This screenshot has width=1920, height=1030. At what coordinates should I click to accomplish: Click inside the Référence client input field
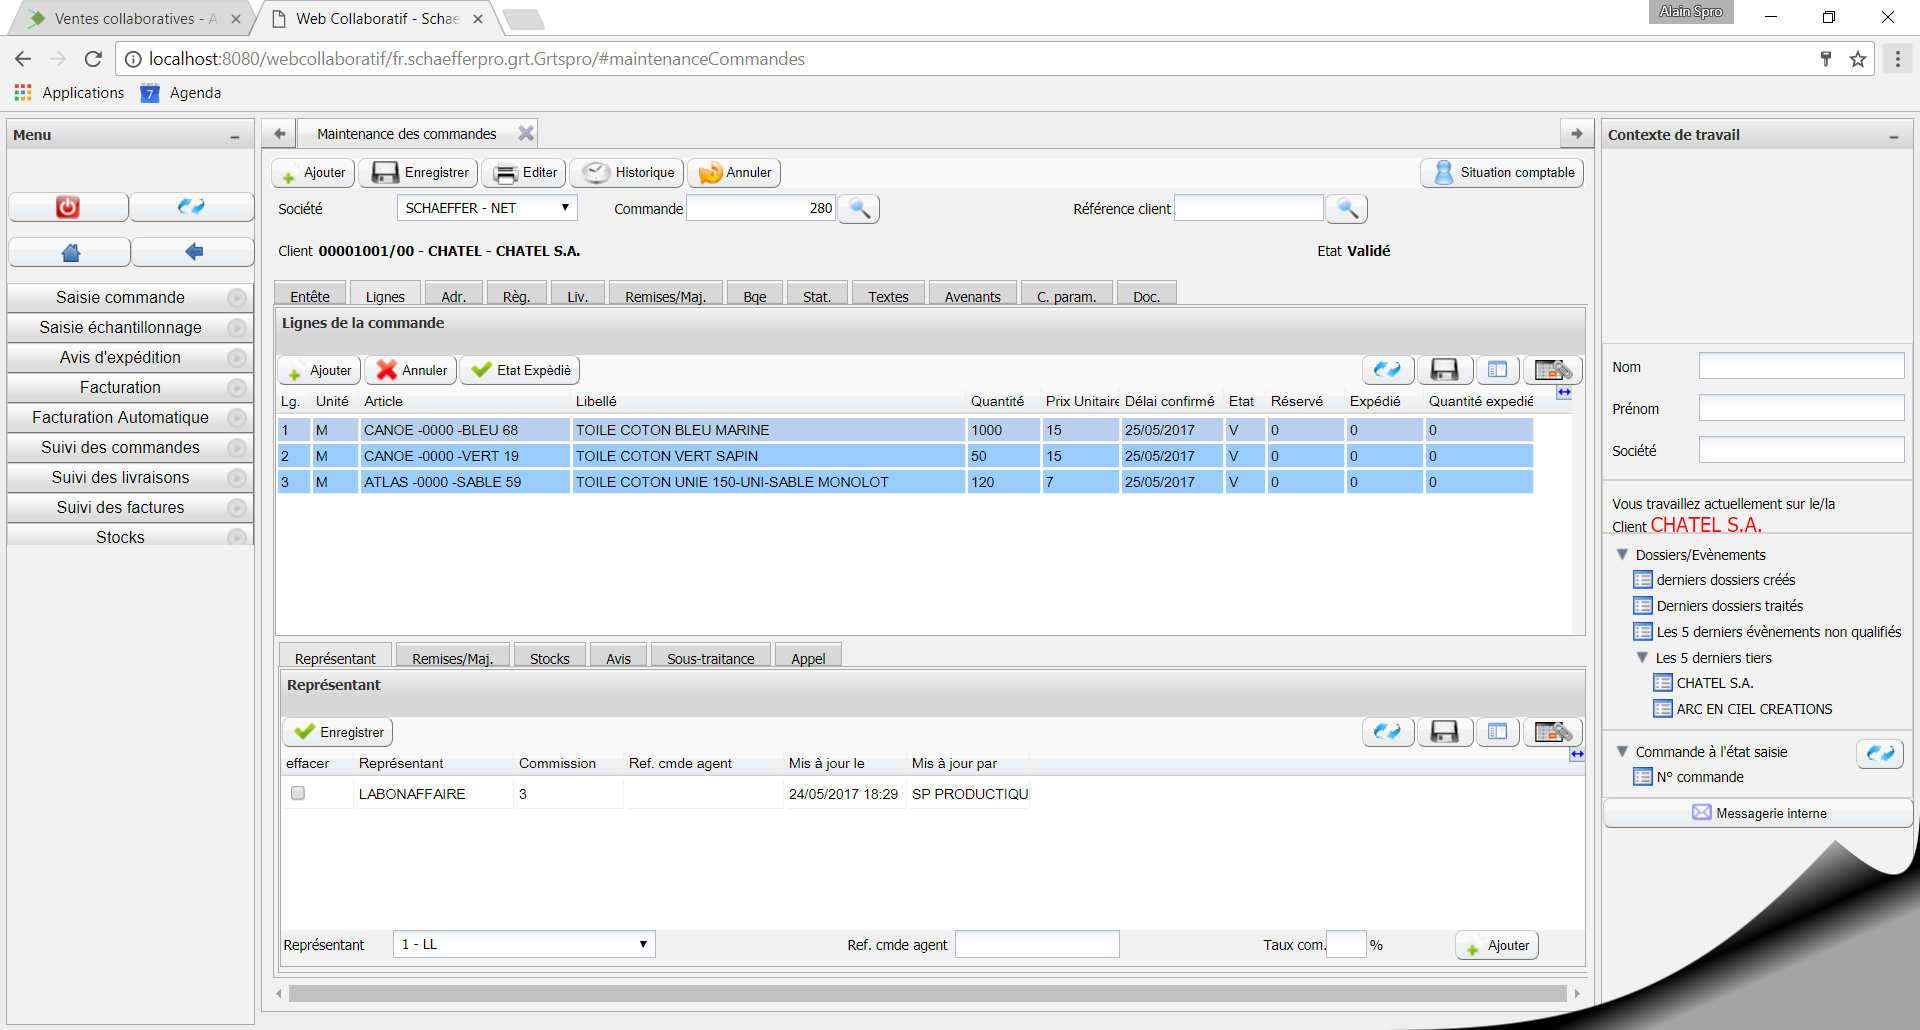click(1248, 208)
